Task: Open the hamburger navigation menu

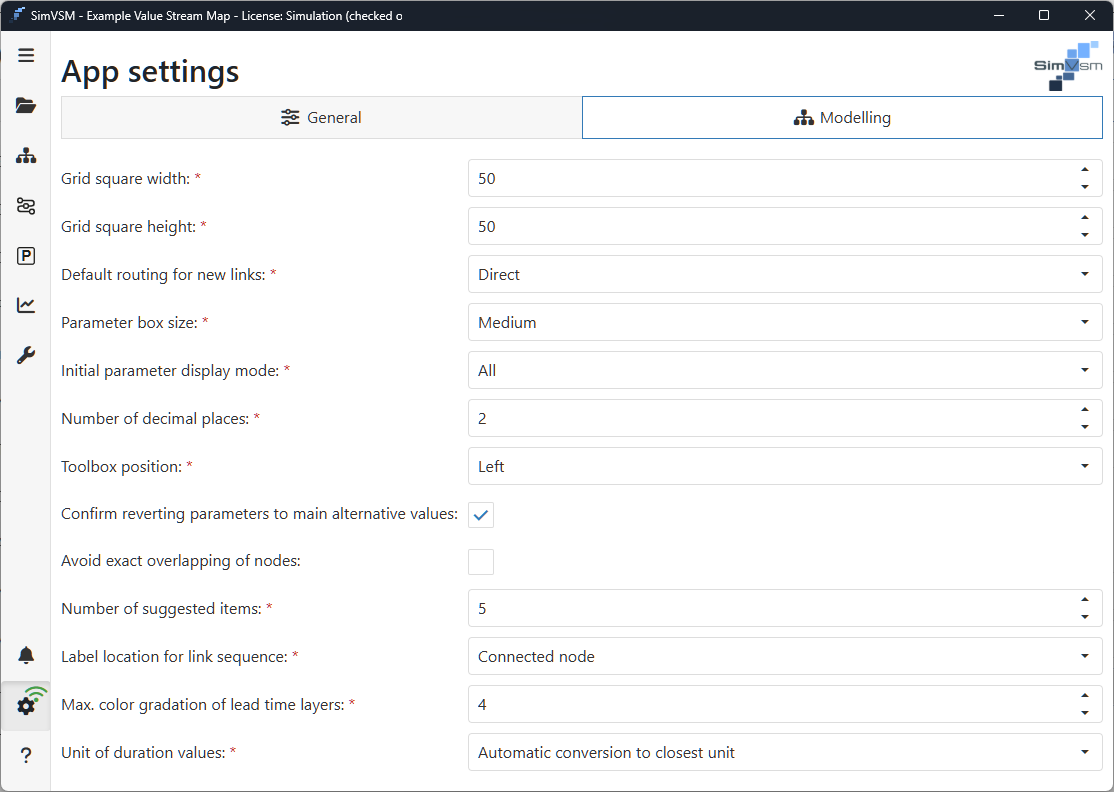Action: [26, 55]
